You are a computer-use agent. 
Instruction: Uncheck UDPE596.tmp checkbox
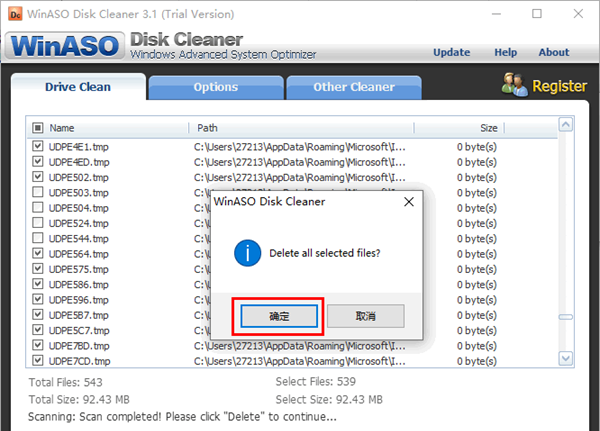click(38, 299)
